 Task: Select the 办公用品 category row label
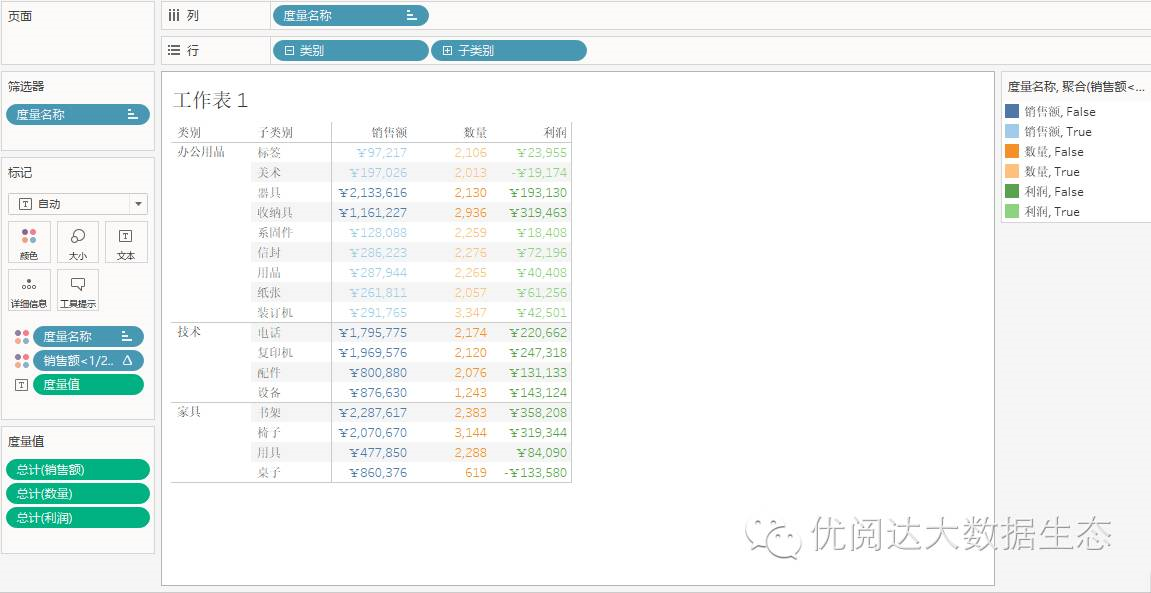[201, 153]
